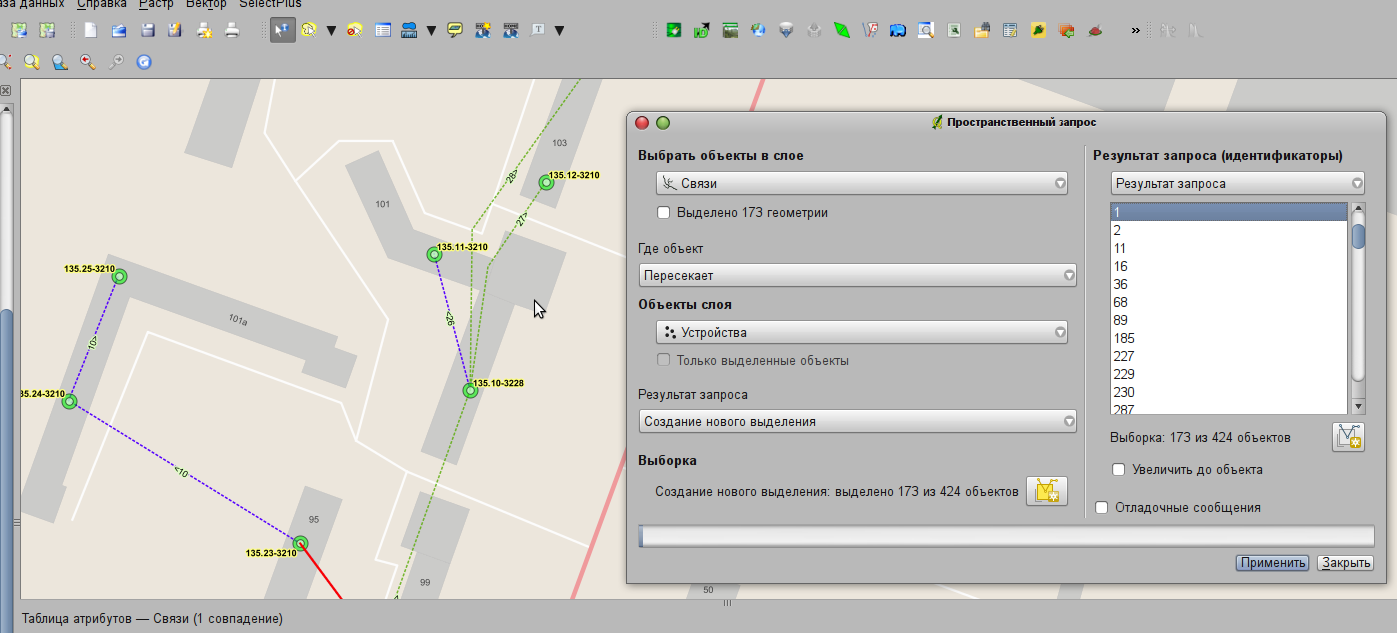Click the blue elephant PostGIS icon
This screenshot has width=1397, height=633.
(897, 30)
